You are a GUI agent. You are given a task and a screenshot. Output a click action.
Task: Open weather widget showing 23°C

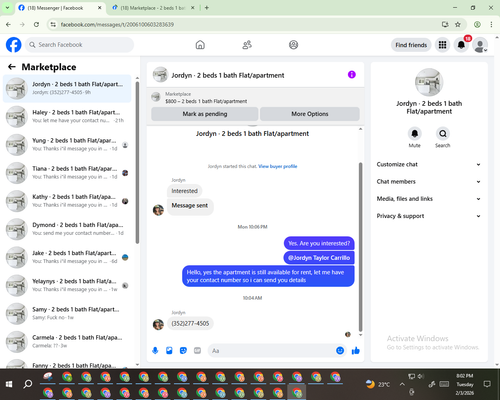click(378, 384)
